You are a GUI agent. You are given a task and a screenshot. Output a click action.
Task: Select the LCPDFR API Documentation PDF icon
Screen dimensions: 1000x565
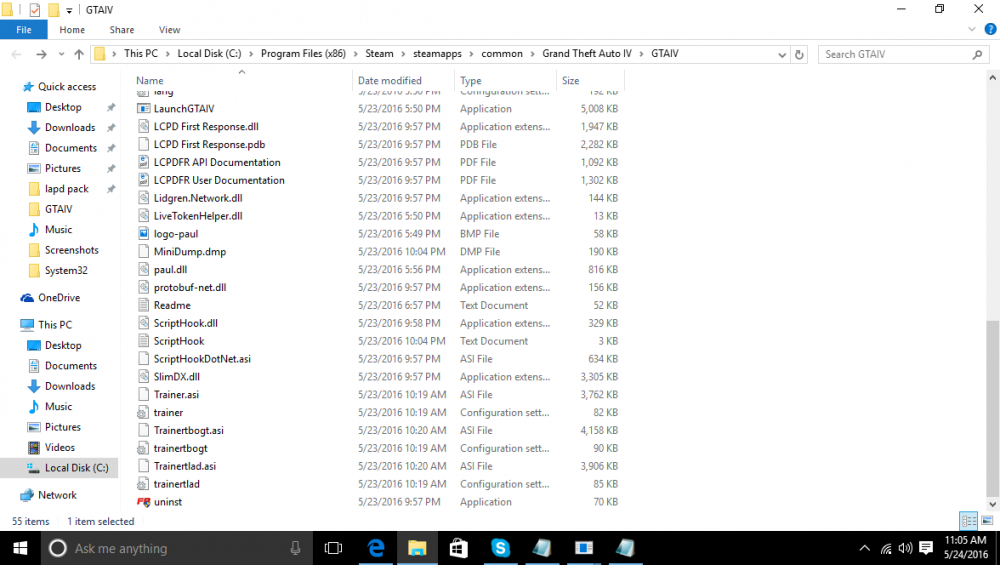tap(143, 162)
